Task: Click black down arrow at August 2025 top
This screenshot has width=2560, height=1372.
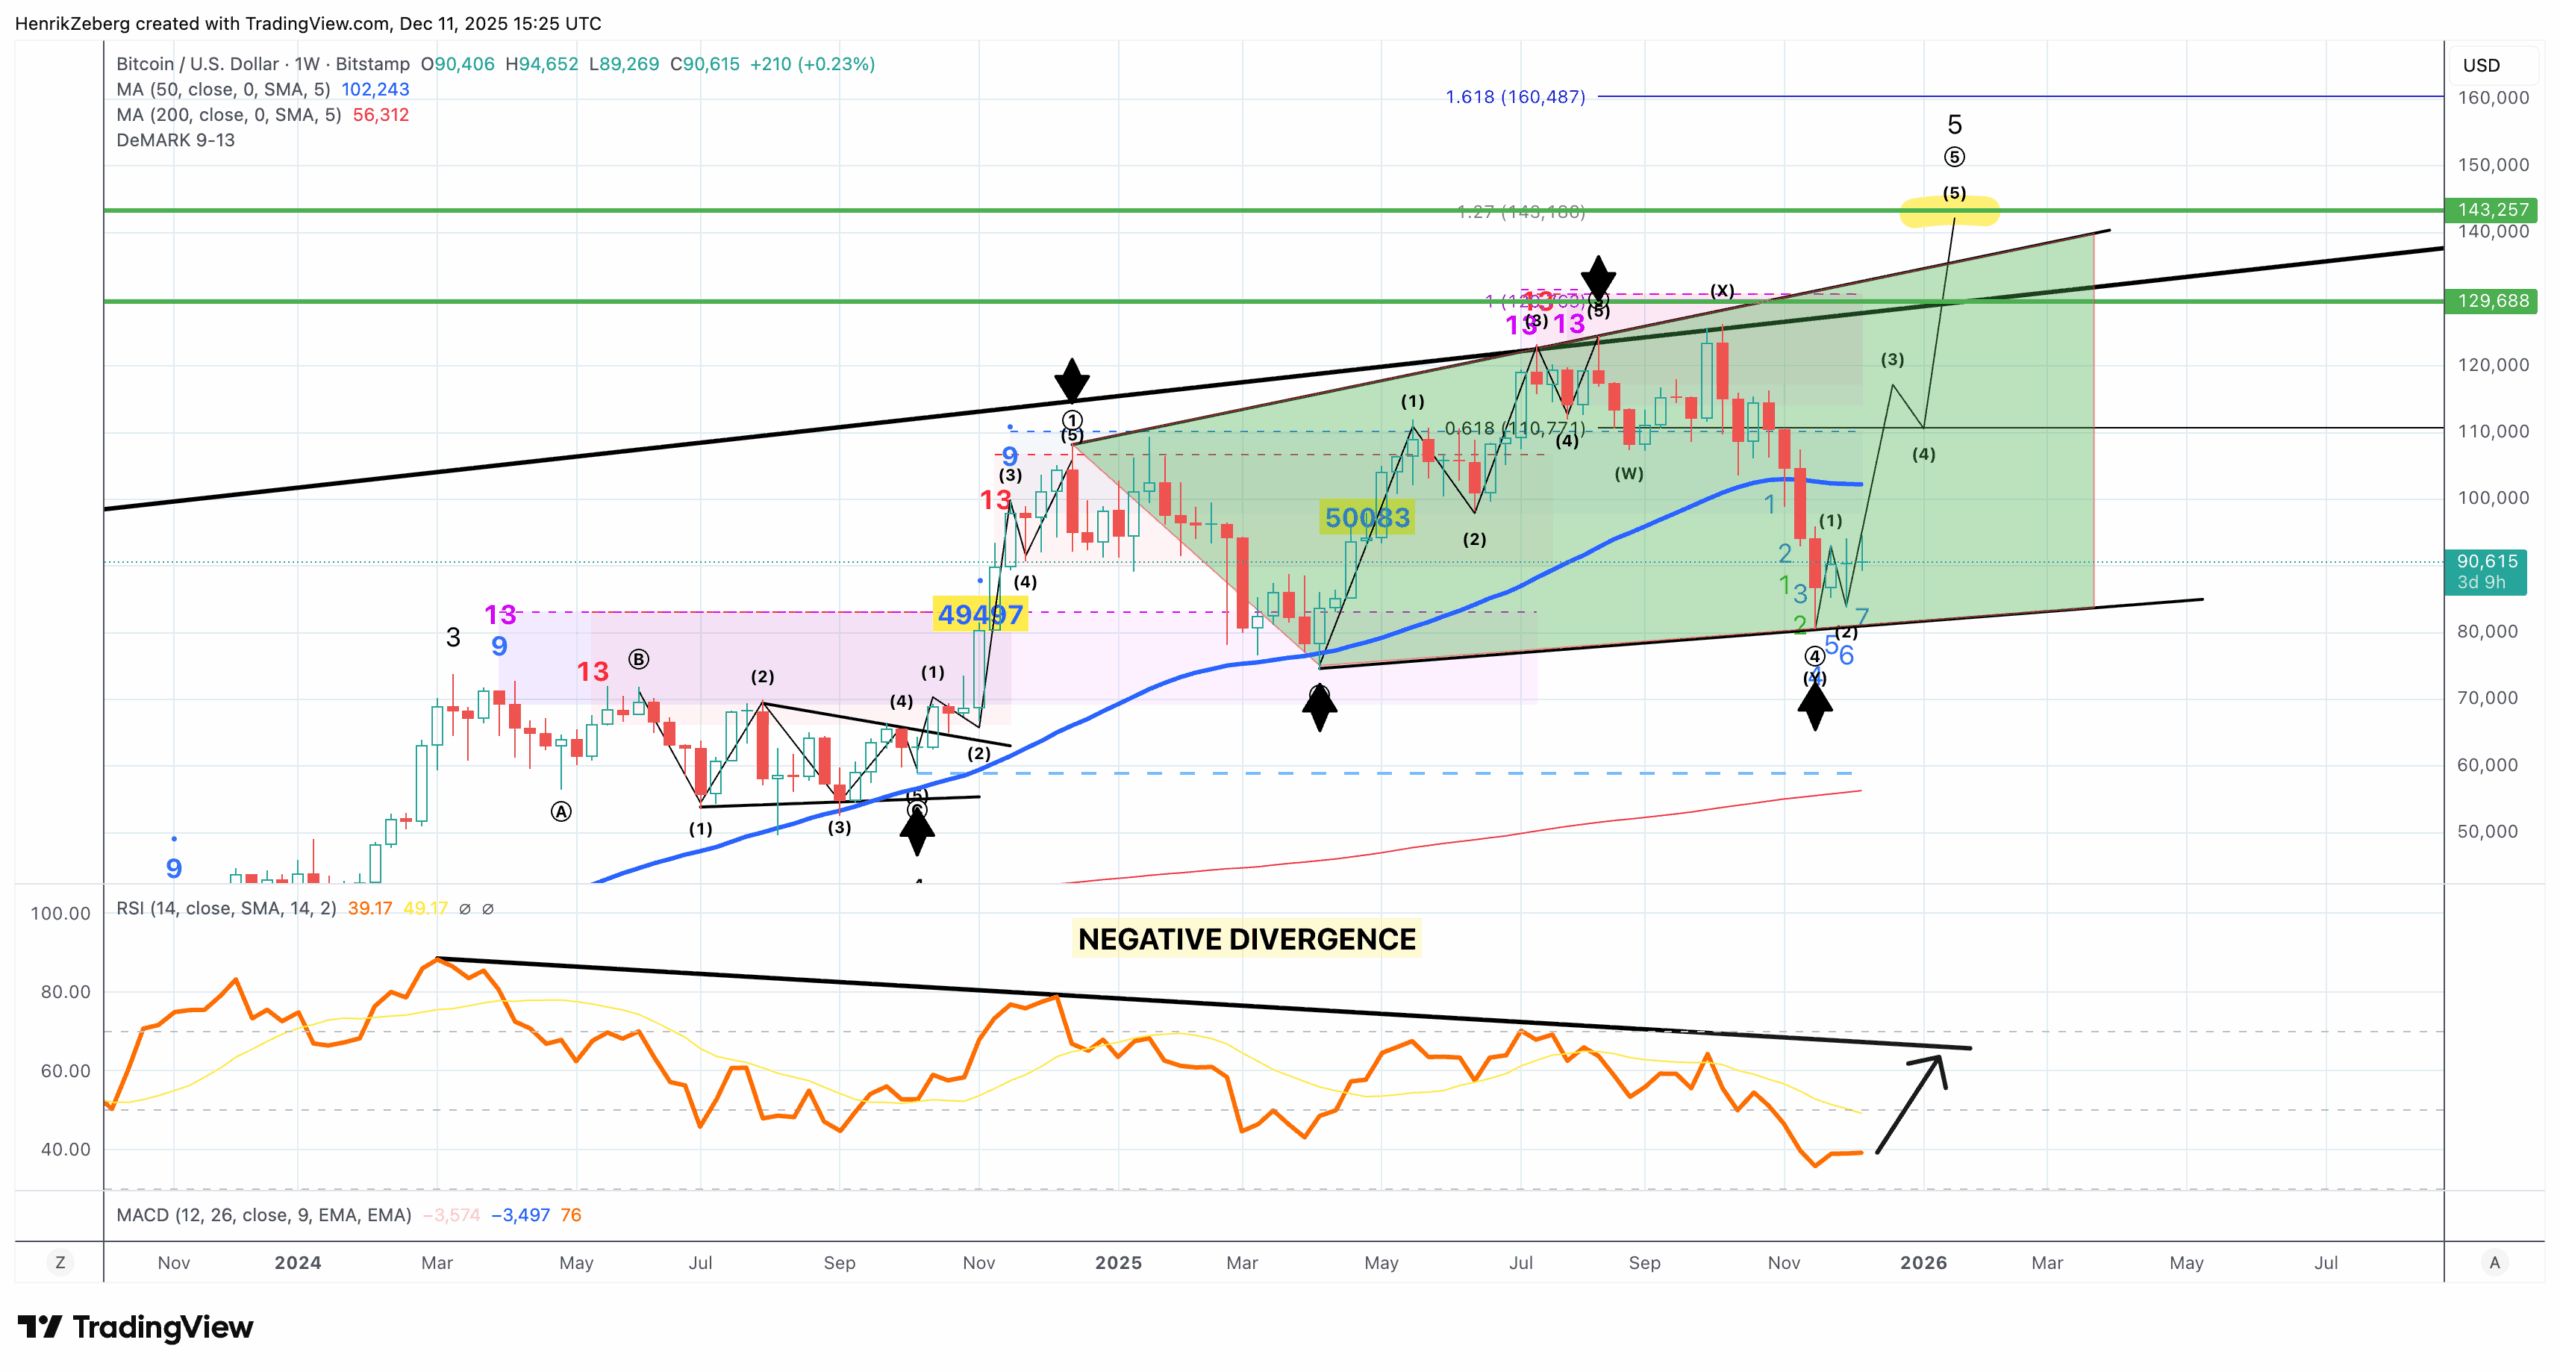Action: click(x=1598, y=276)
